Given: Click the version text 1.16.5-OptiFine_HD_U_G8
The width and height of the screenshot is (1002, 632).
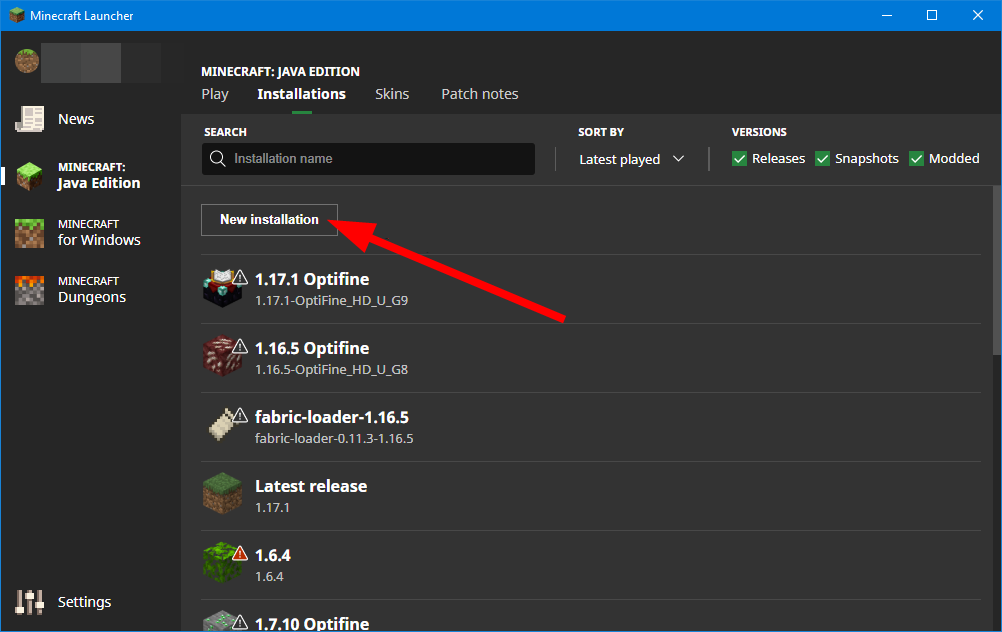Looking at the screenshot, I should pyautogui.click(x=331, y=369).
